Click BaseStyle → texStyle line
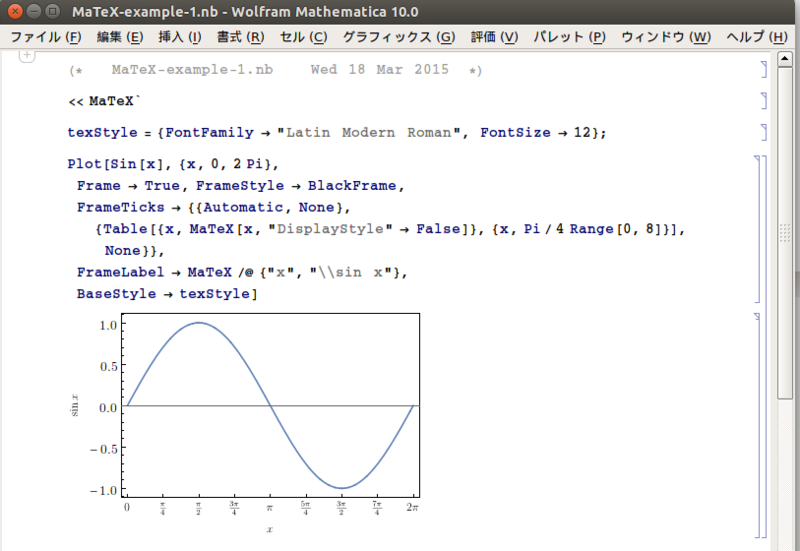 coord(167,294)
